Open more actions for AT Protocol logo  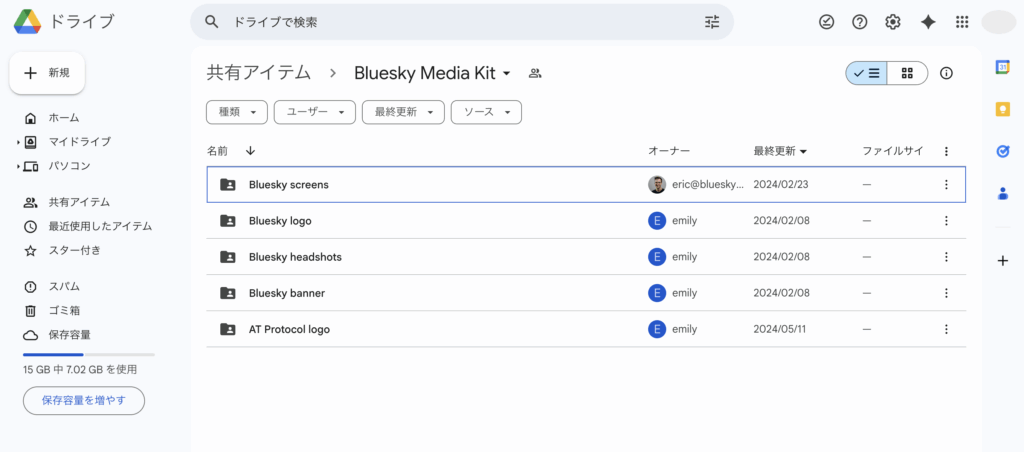[x=946, y=329]
